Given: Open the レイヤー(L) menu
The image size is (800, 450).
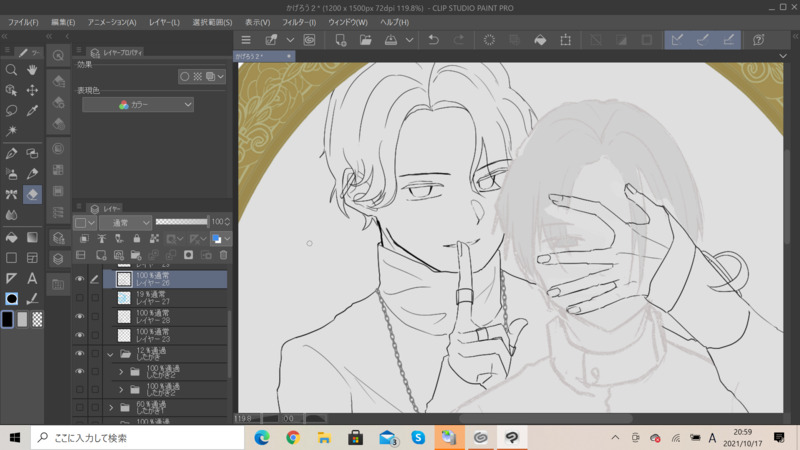Looking at the screenshot, I should click(164, 22).
